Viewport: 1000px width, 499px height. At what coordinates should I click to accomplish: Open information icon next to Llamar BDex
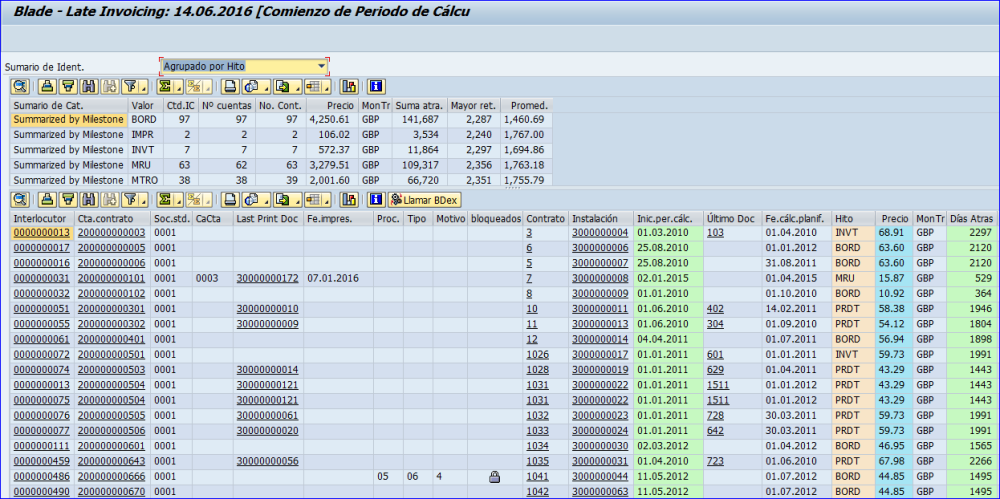coord(376,200)
